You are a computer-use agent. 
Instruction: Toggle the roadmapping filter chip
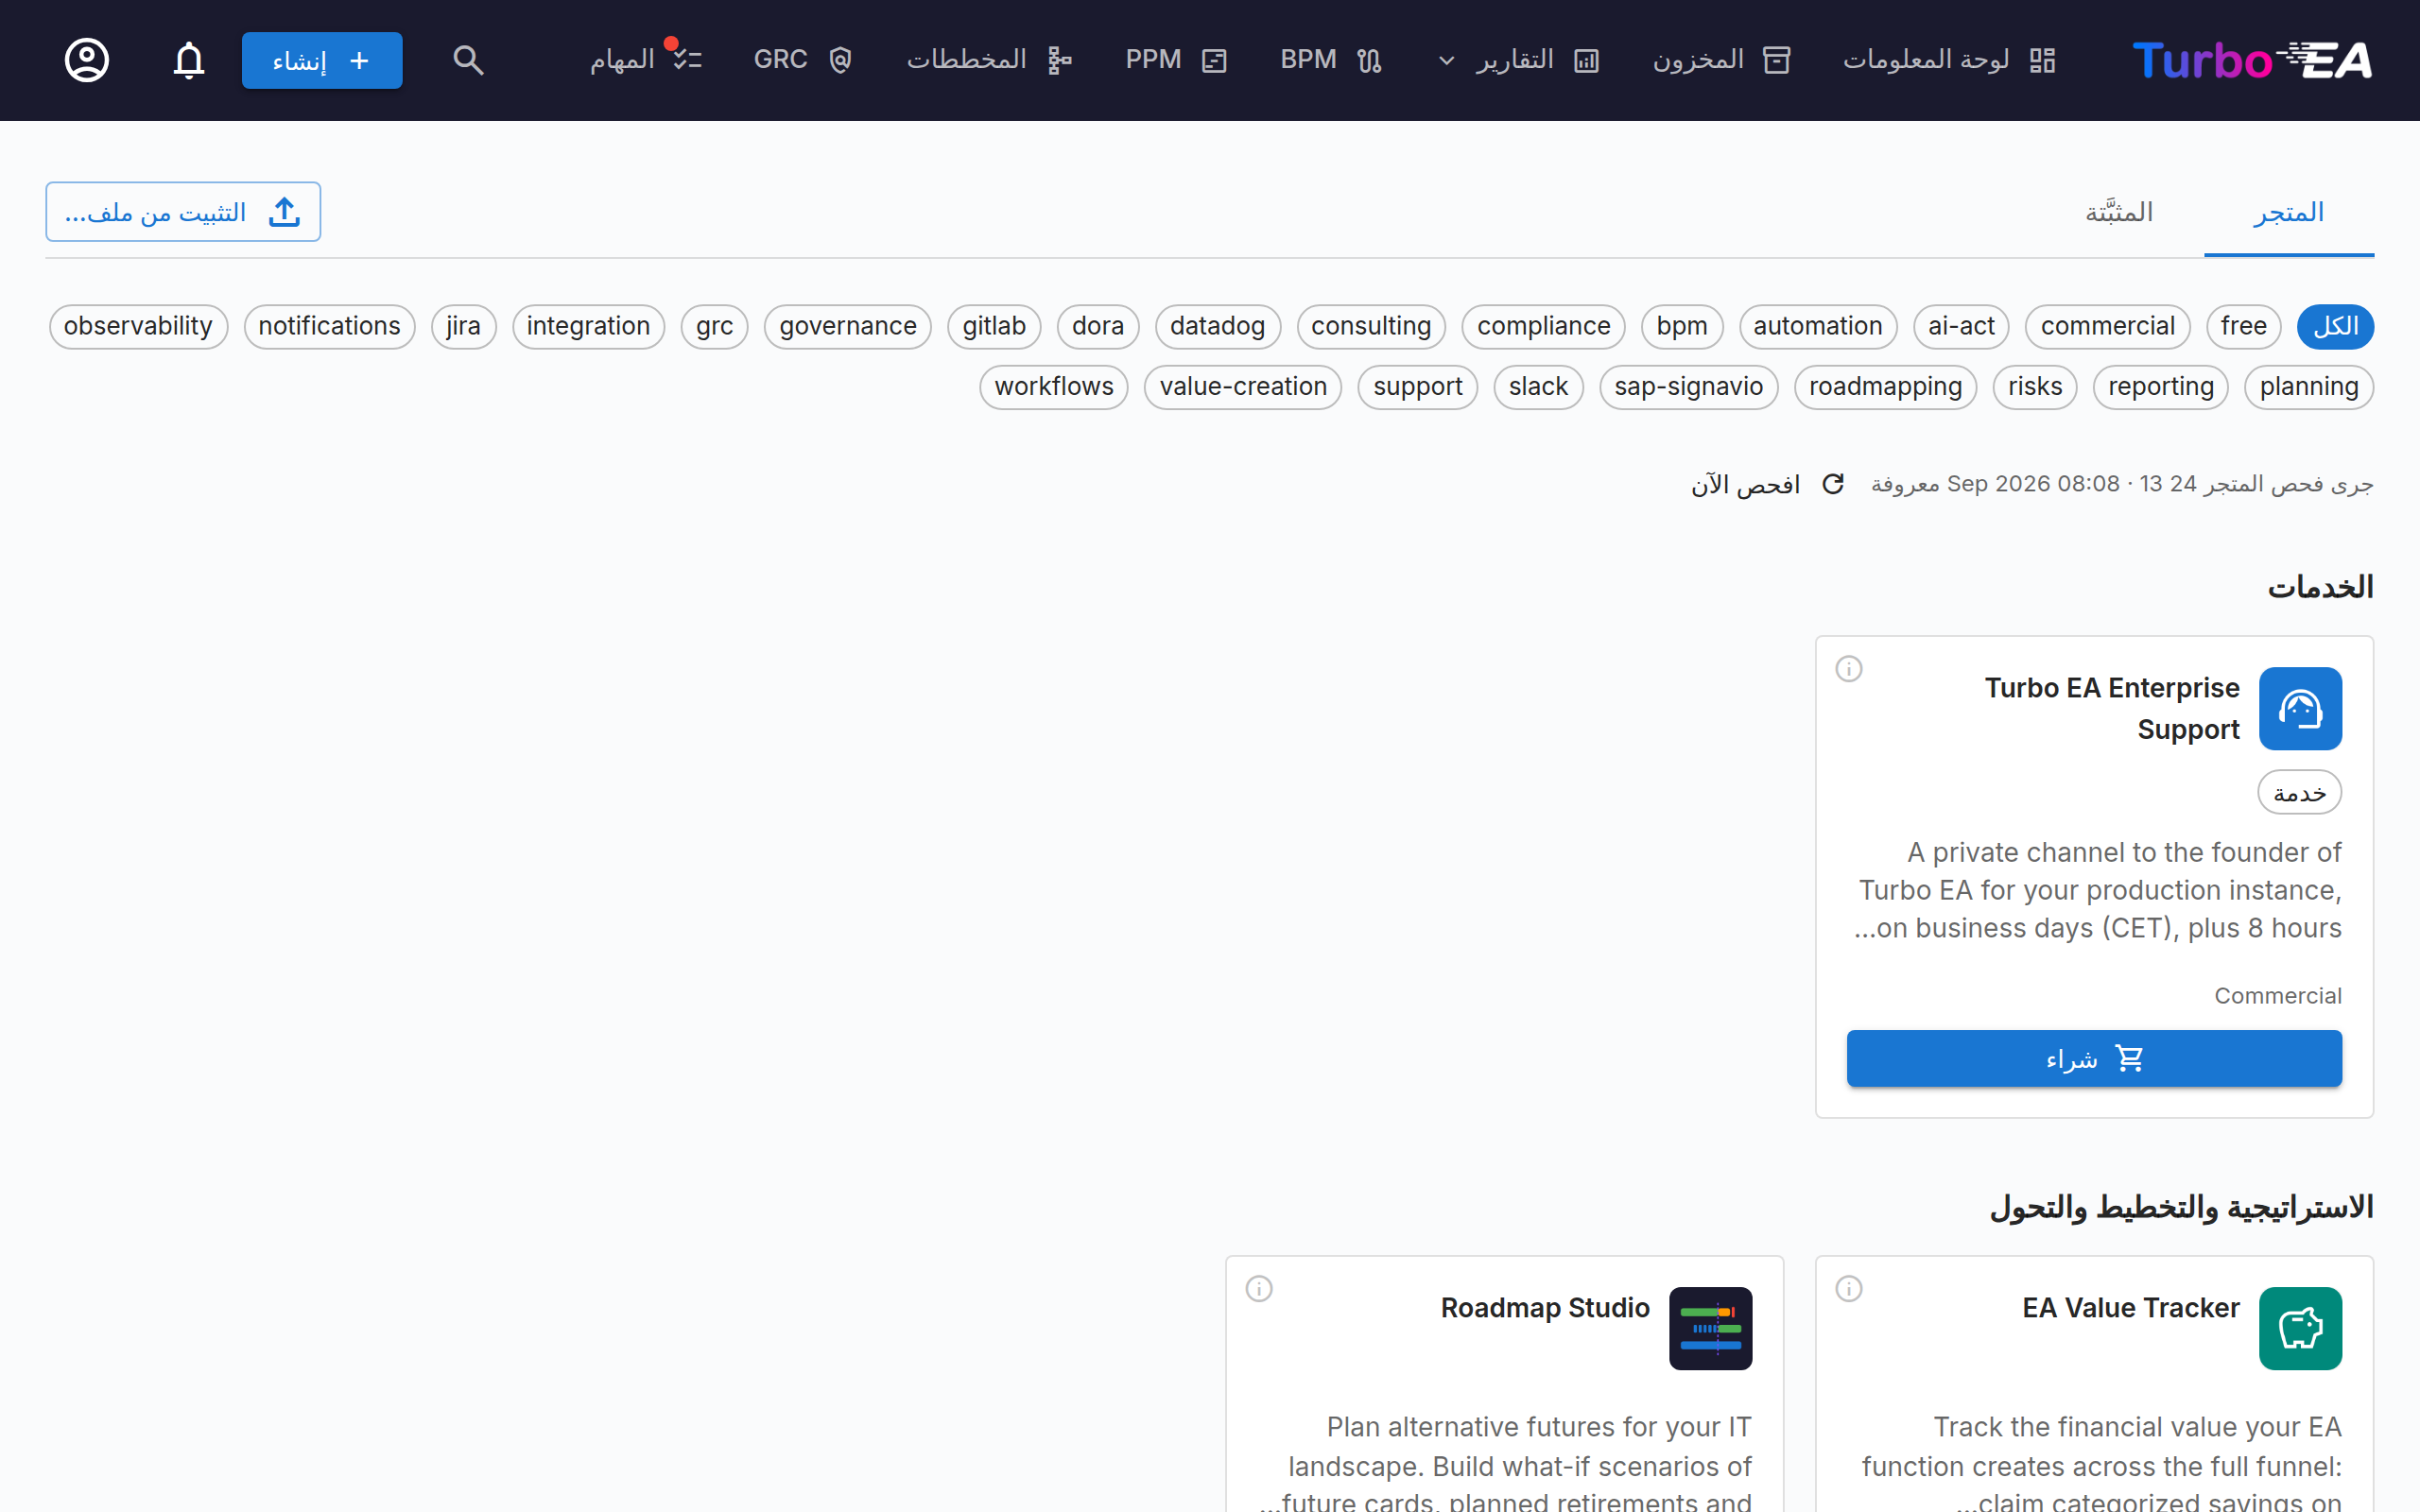(1885, 387)
